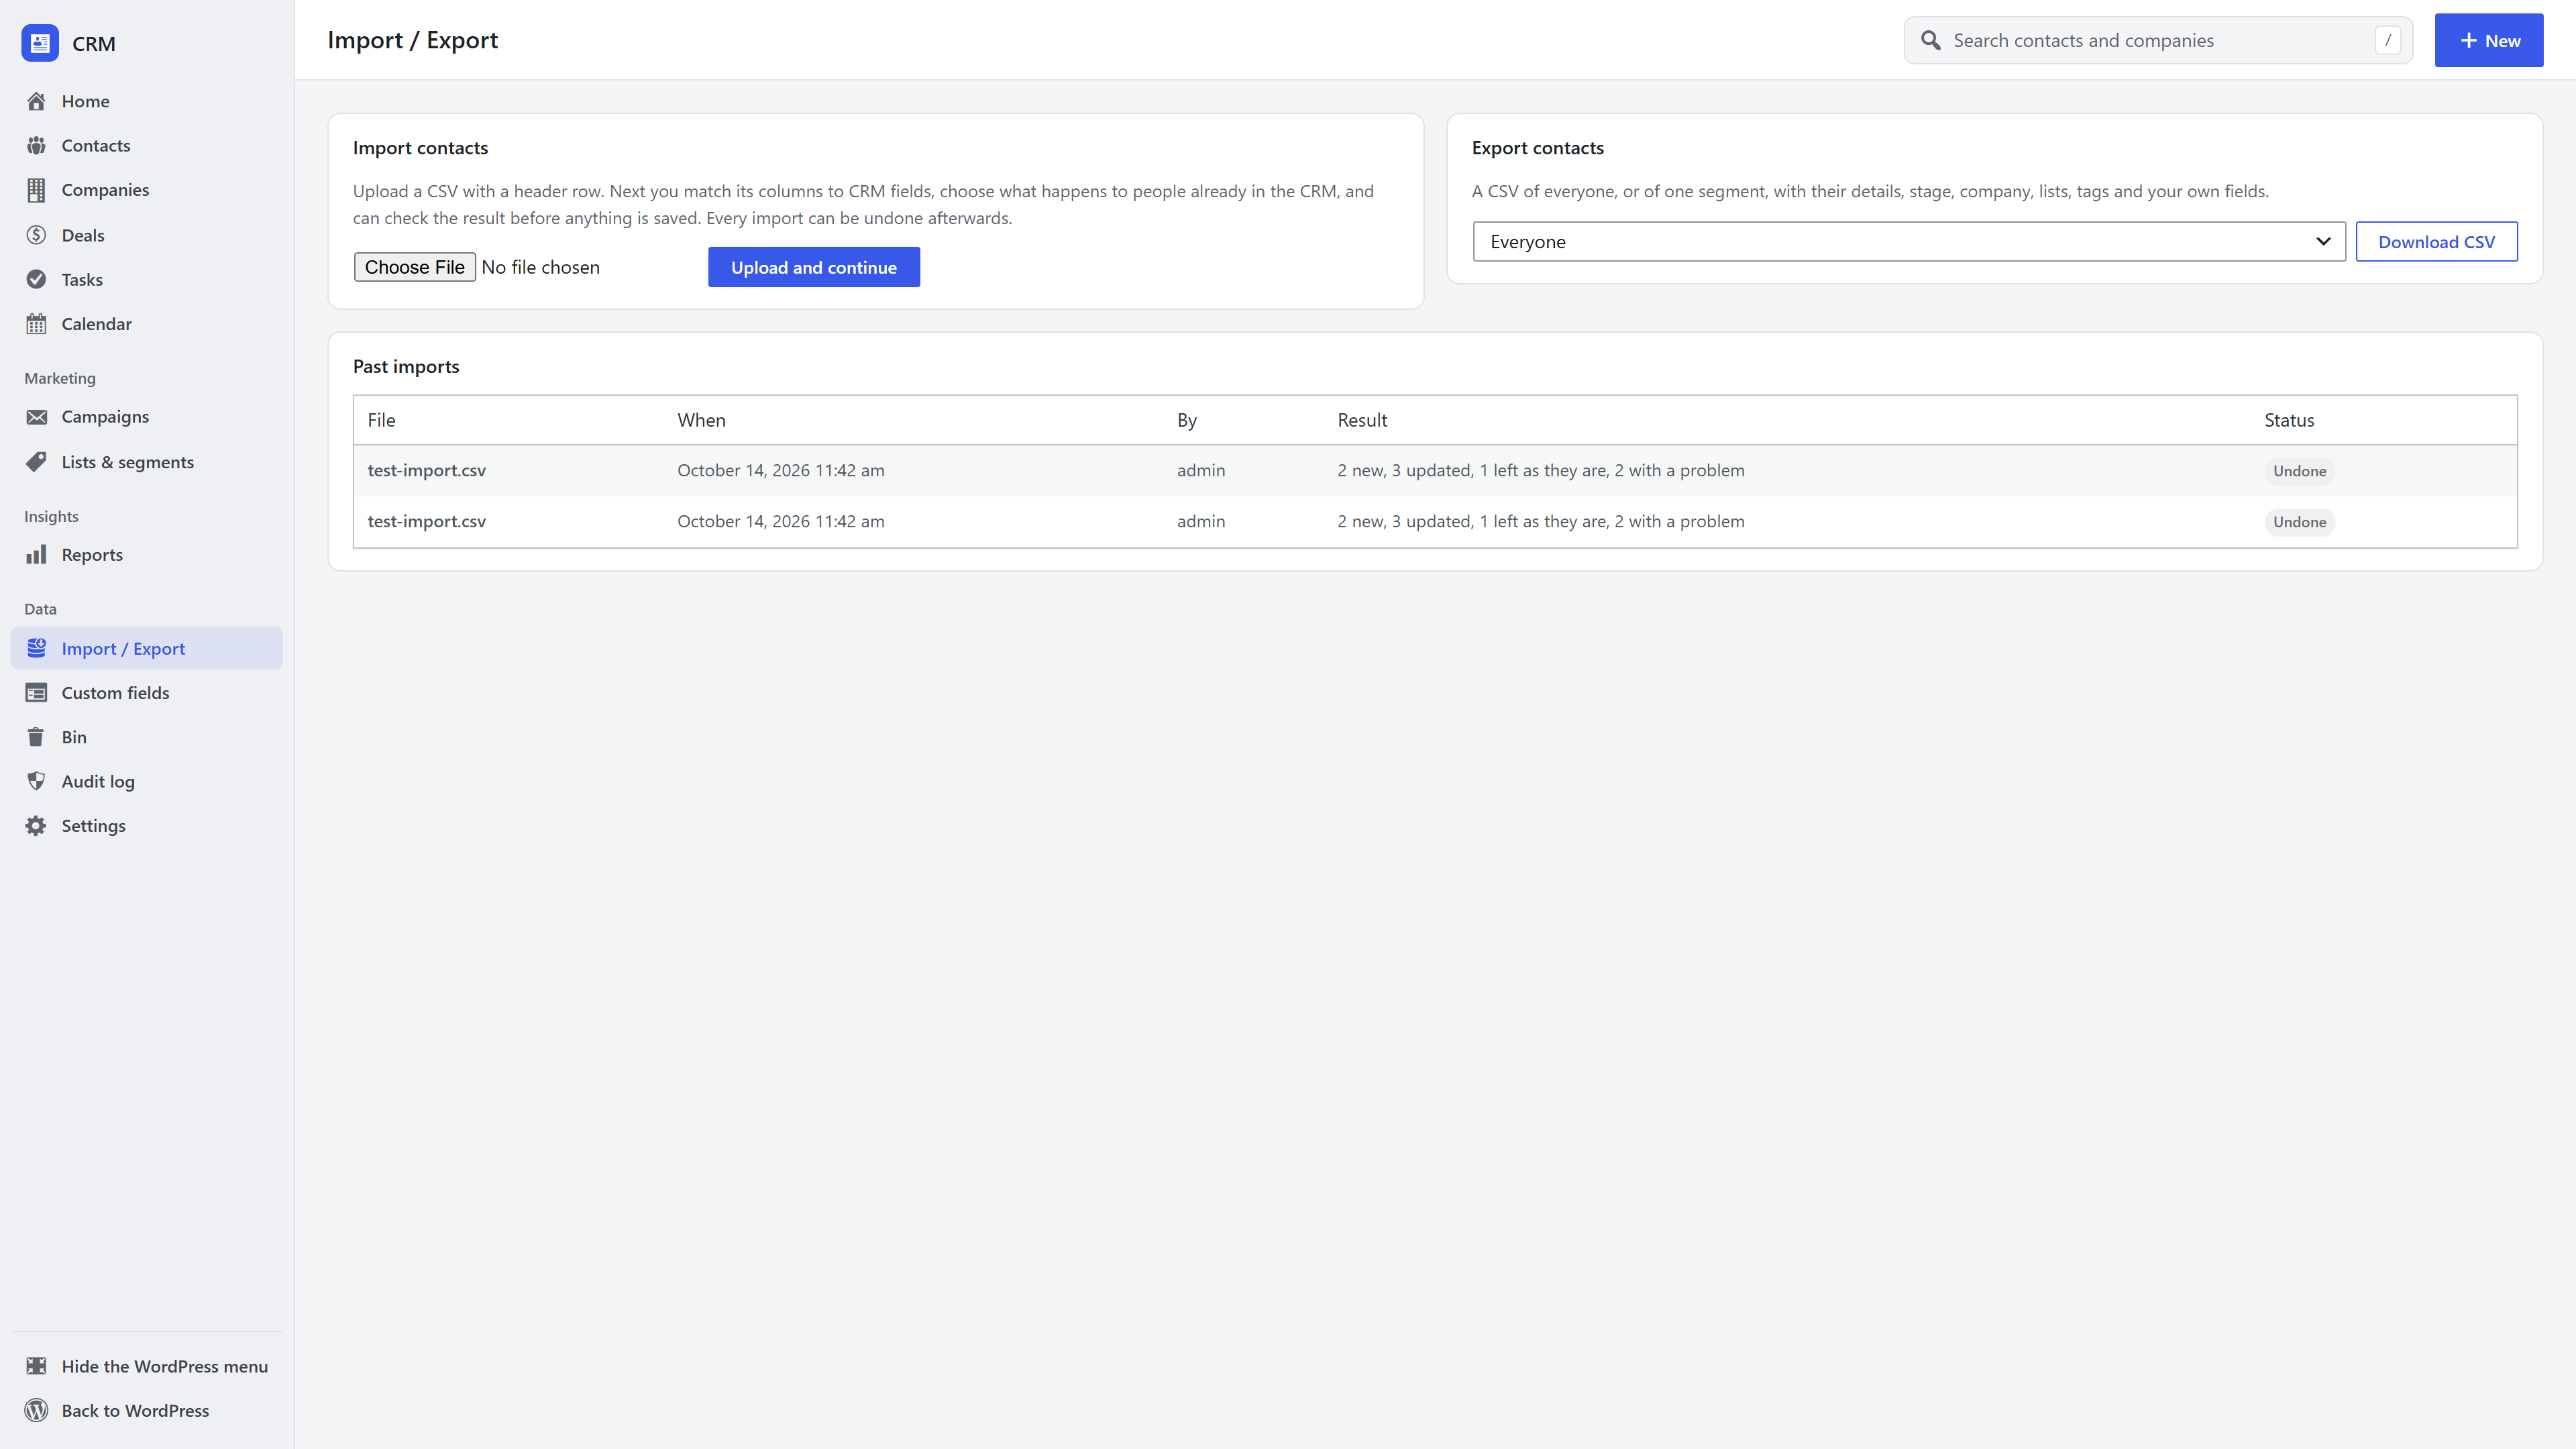The image size is (2576, 1449).
Task: Click the first row's Undone status badge
Action: [x=2299, y=471]
